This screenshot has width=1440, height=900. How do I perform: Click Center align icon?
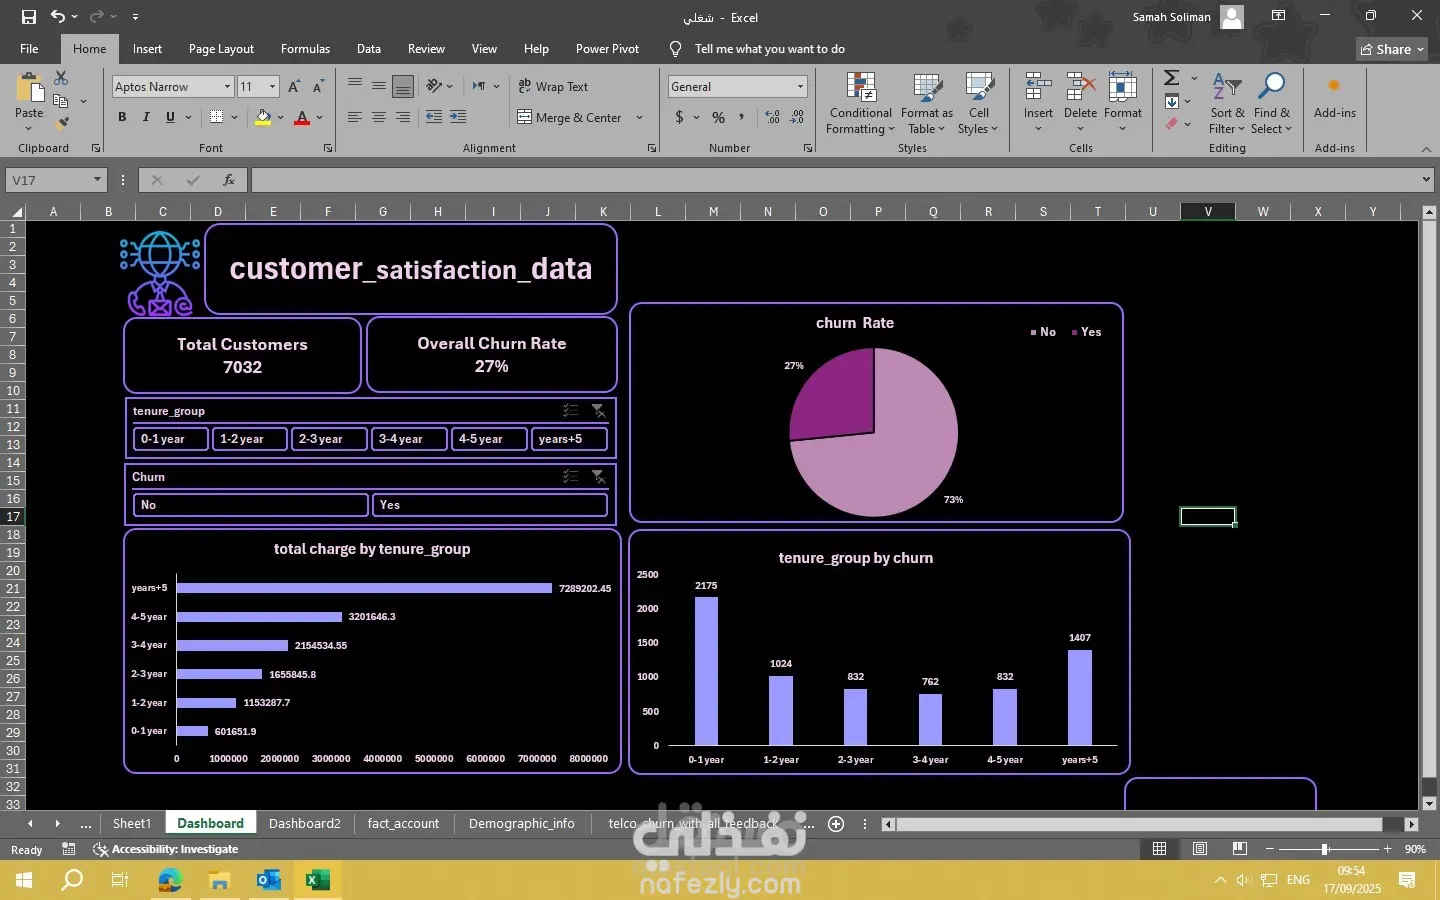point(379,118)
